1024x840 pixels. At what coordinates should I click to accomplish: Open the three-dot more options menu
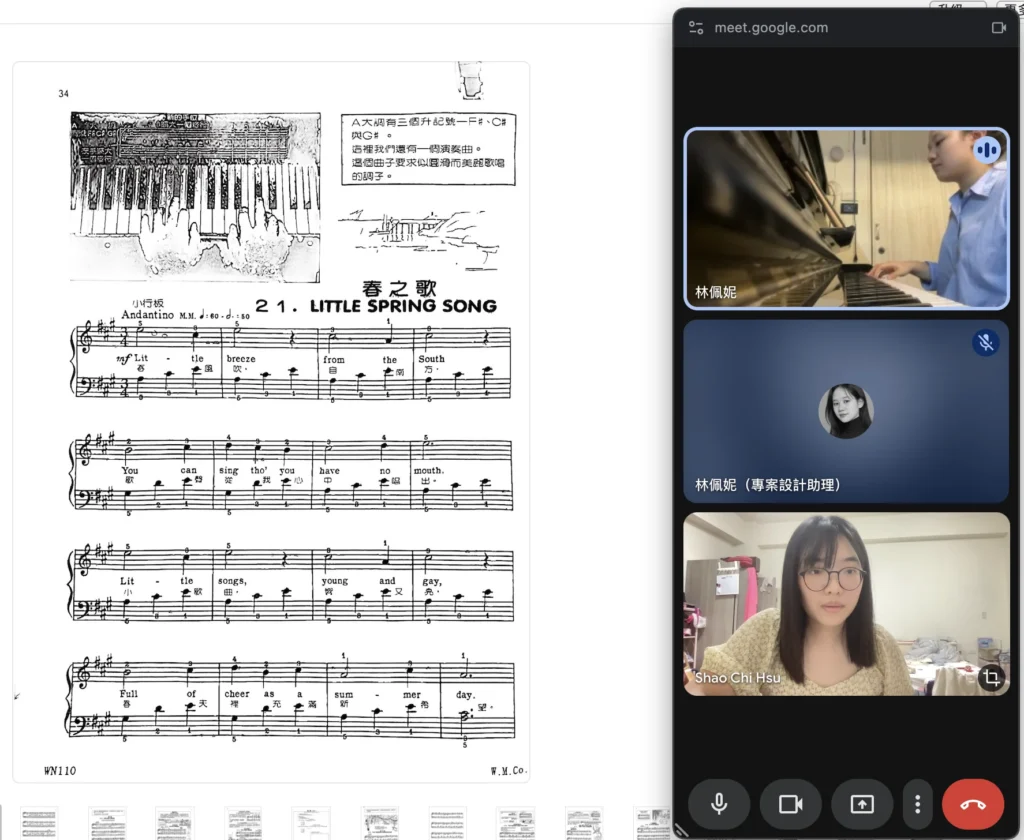[918, 803]
